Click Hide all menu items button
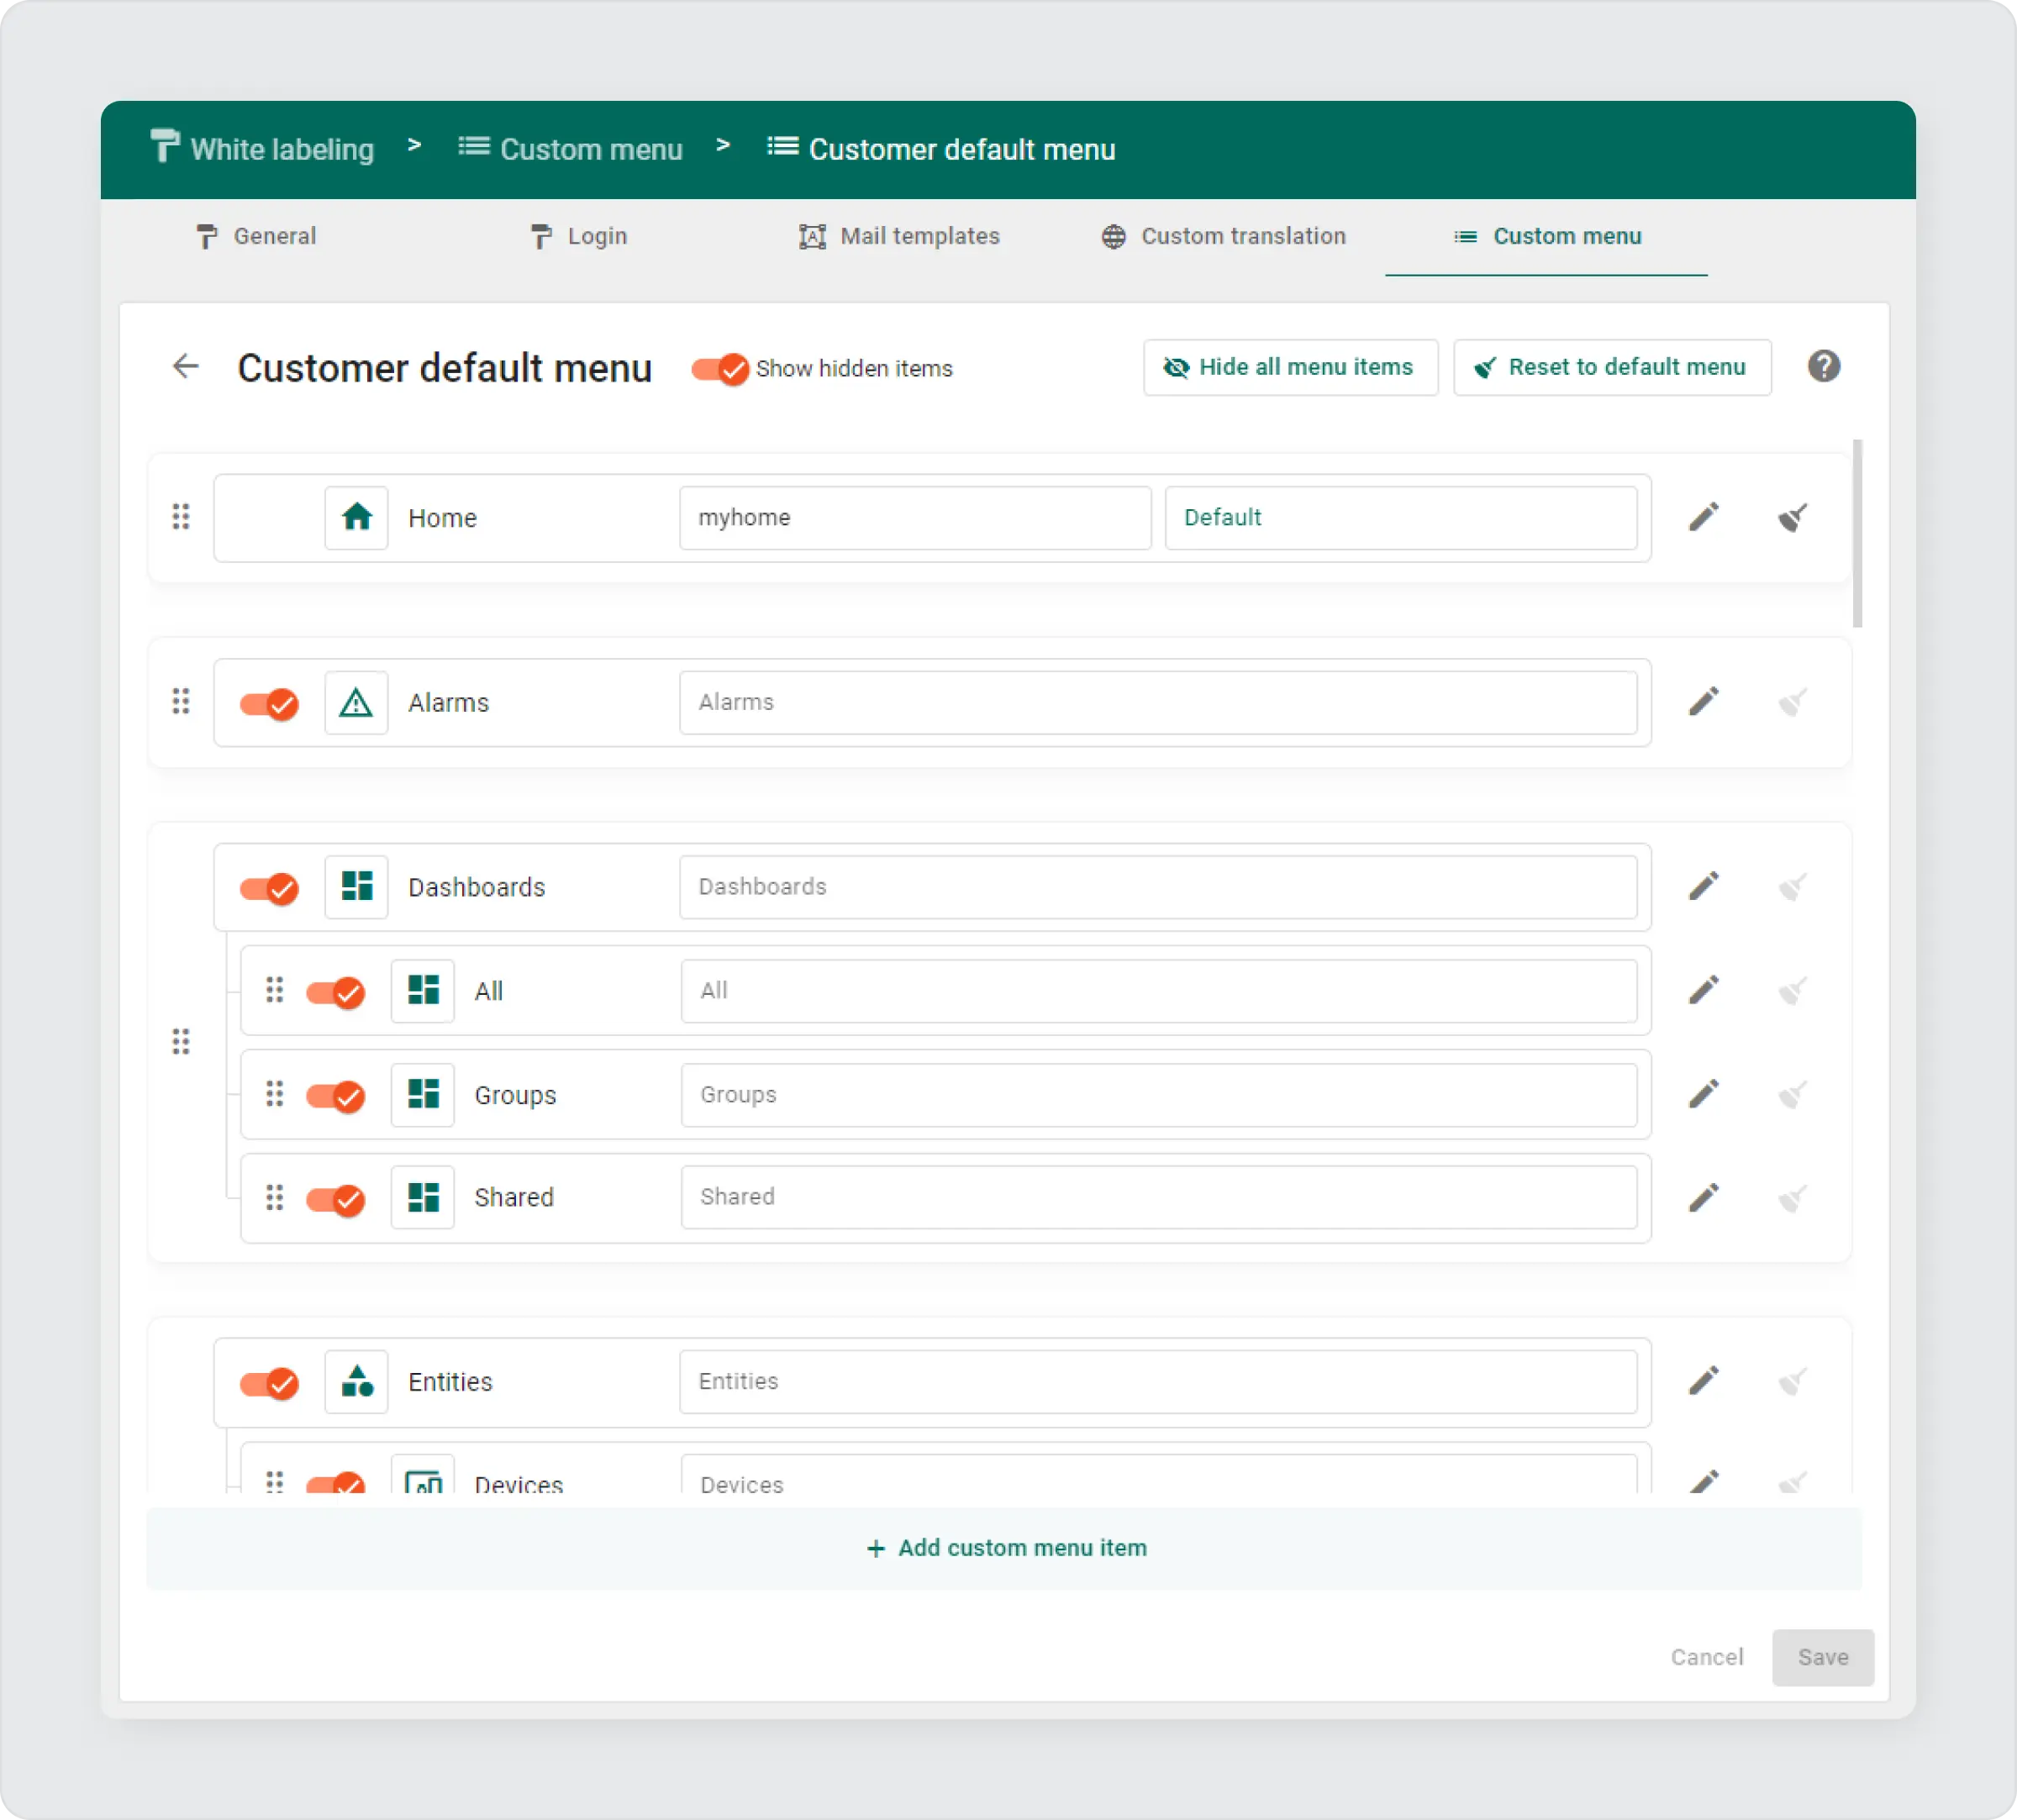This screenshot has width=2017, height=1820. click(x=1290, y=367)
